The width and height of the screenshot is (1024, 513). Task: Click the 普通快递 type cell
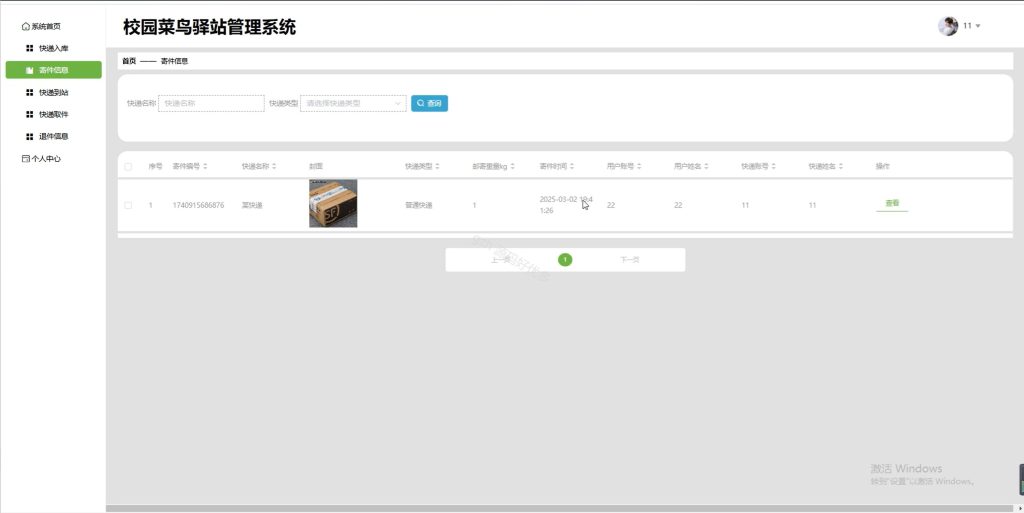pos(419,205)
